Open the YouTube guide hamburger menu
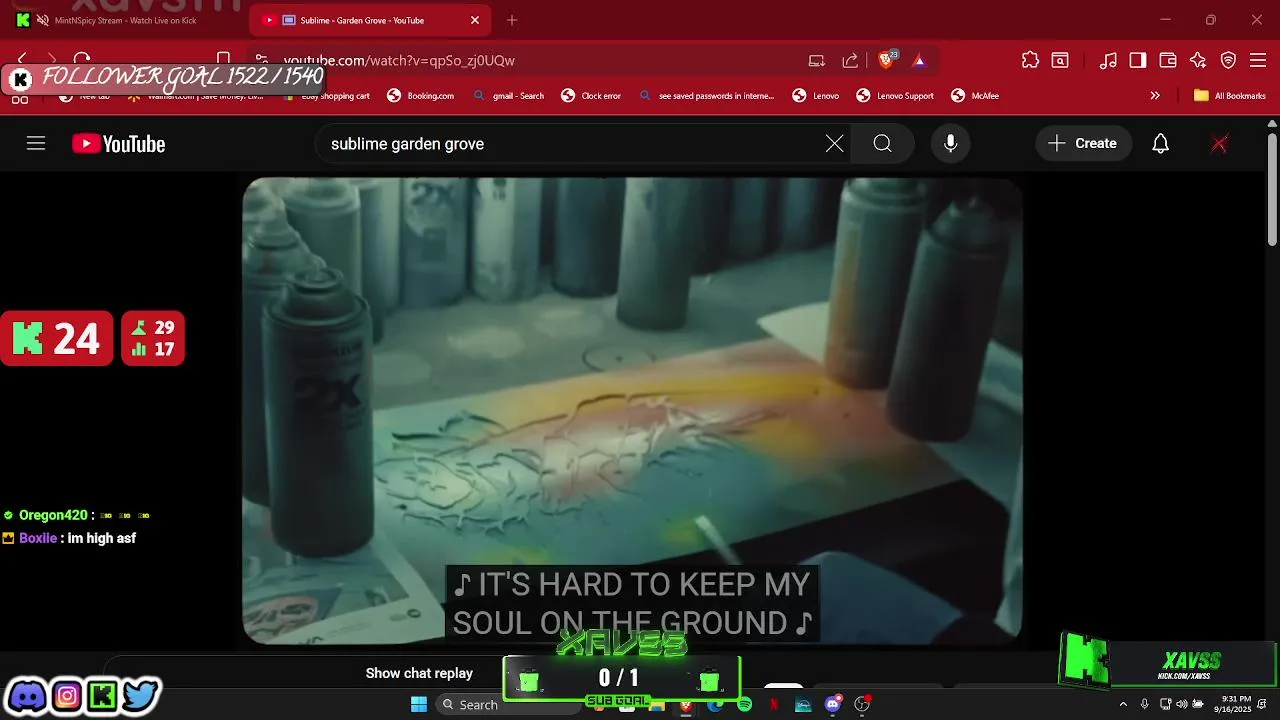This screenshot has height=720, width=1280. pyautogui.click(x=36, y=144)
